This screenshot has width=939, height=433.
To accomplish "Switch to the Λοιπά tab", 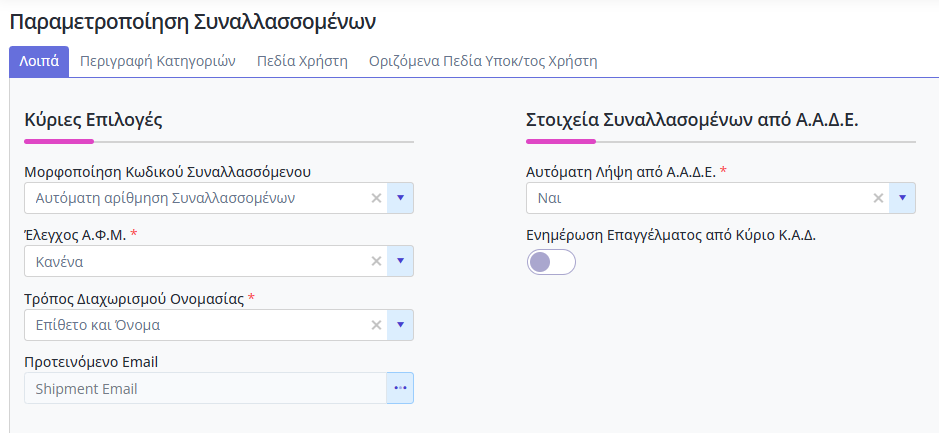I will coord(39,61).
